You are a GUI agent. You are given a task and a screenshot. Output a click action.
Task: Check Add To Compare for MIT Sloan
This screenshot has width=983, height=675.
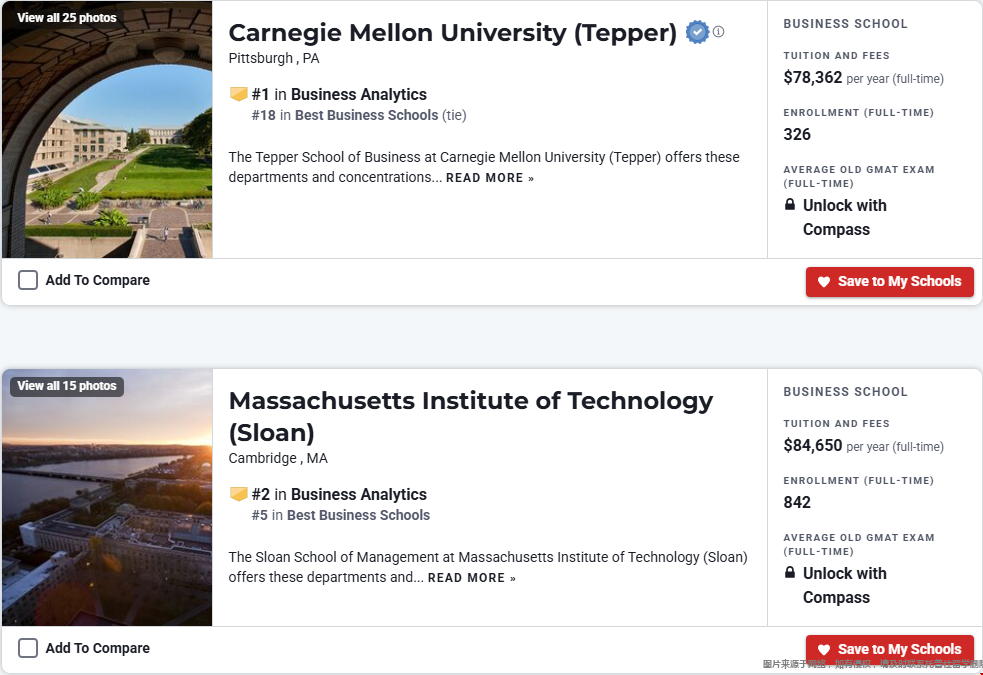[28, 648]
